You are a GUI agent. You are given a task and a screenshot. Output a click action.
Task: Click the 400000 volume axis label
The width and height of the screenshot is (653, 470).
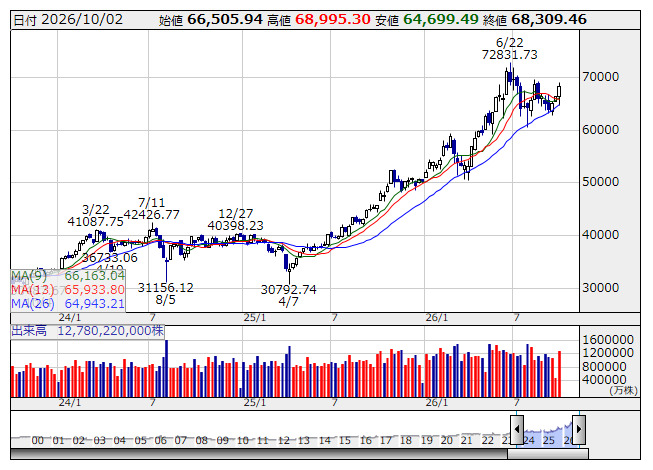(604, 380)
